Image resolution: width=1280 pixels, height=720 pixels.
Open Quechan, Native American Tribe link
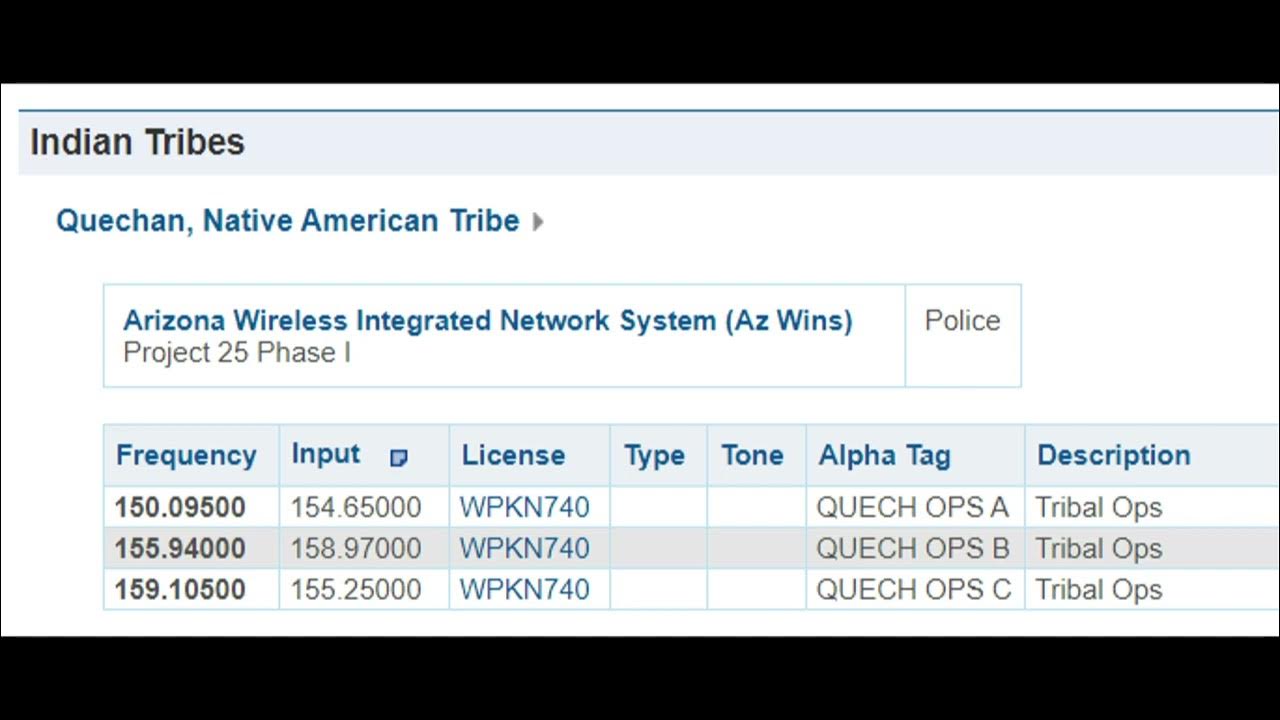tap(287, 220)
